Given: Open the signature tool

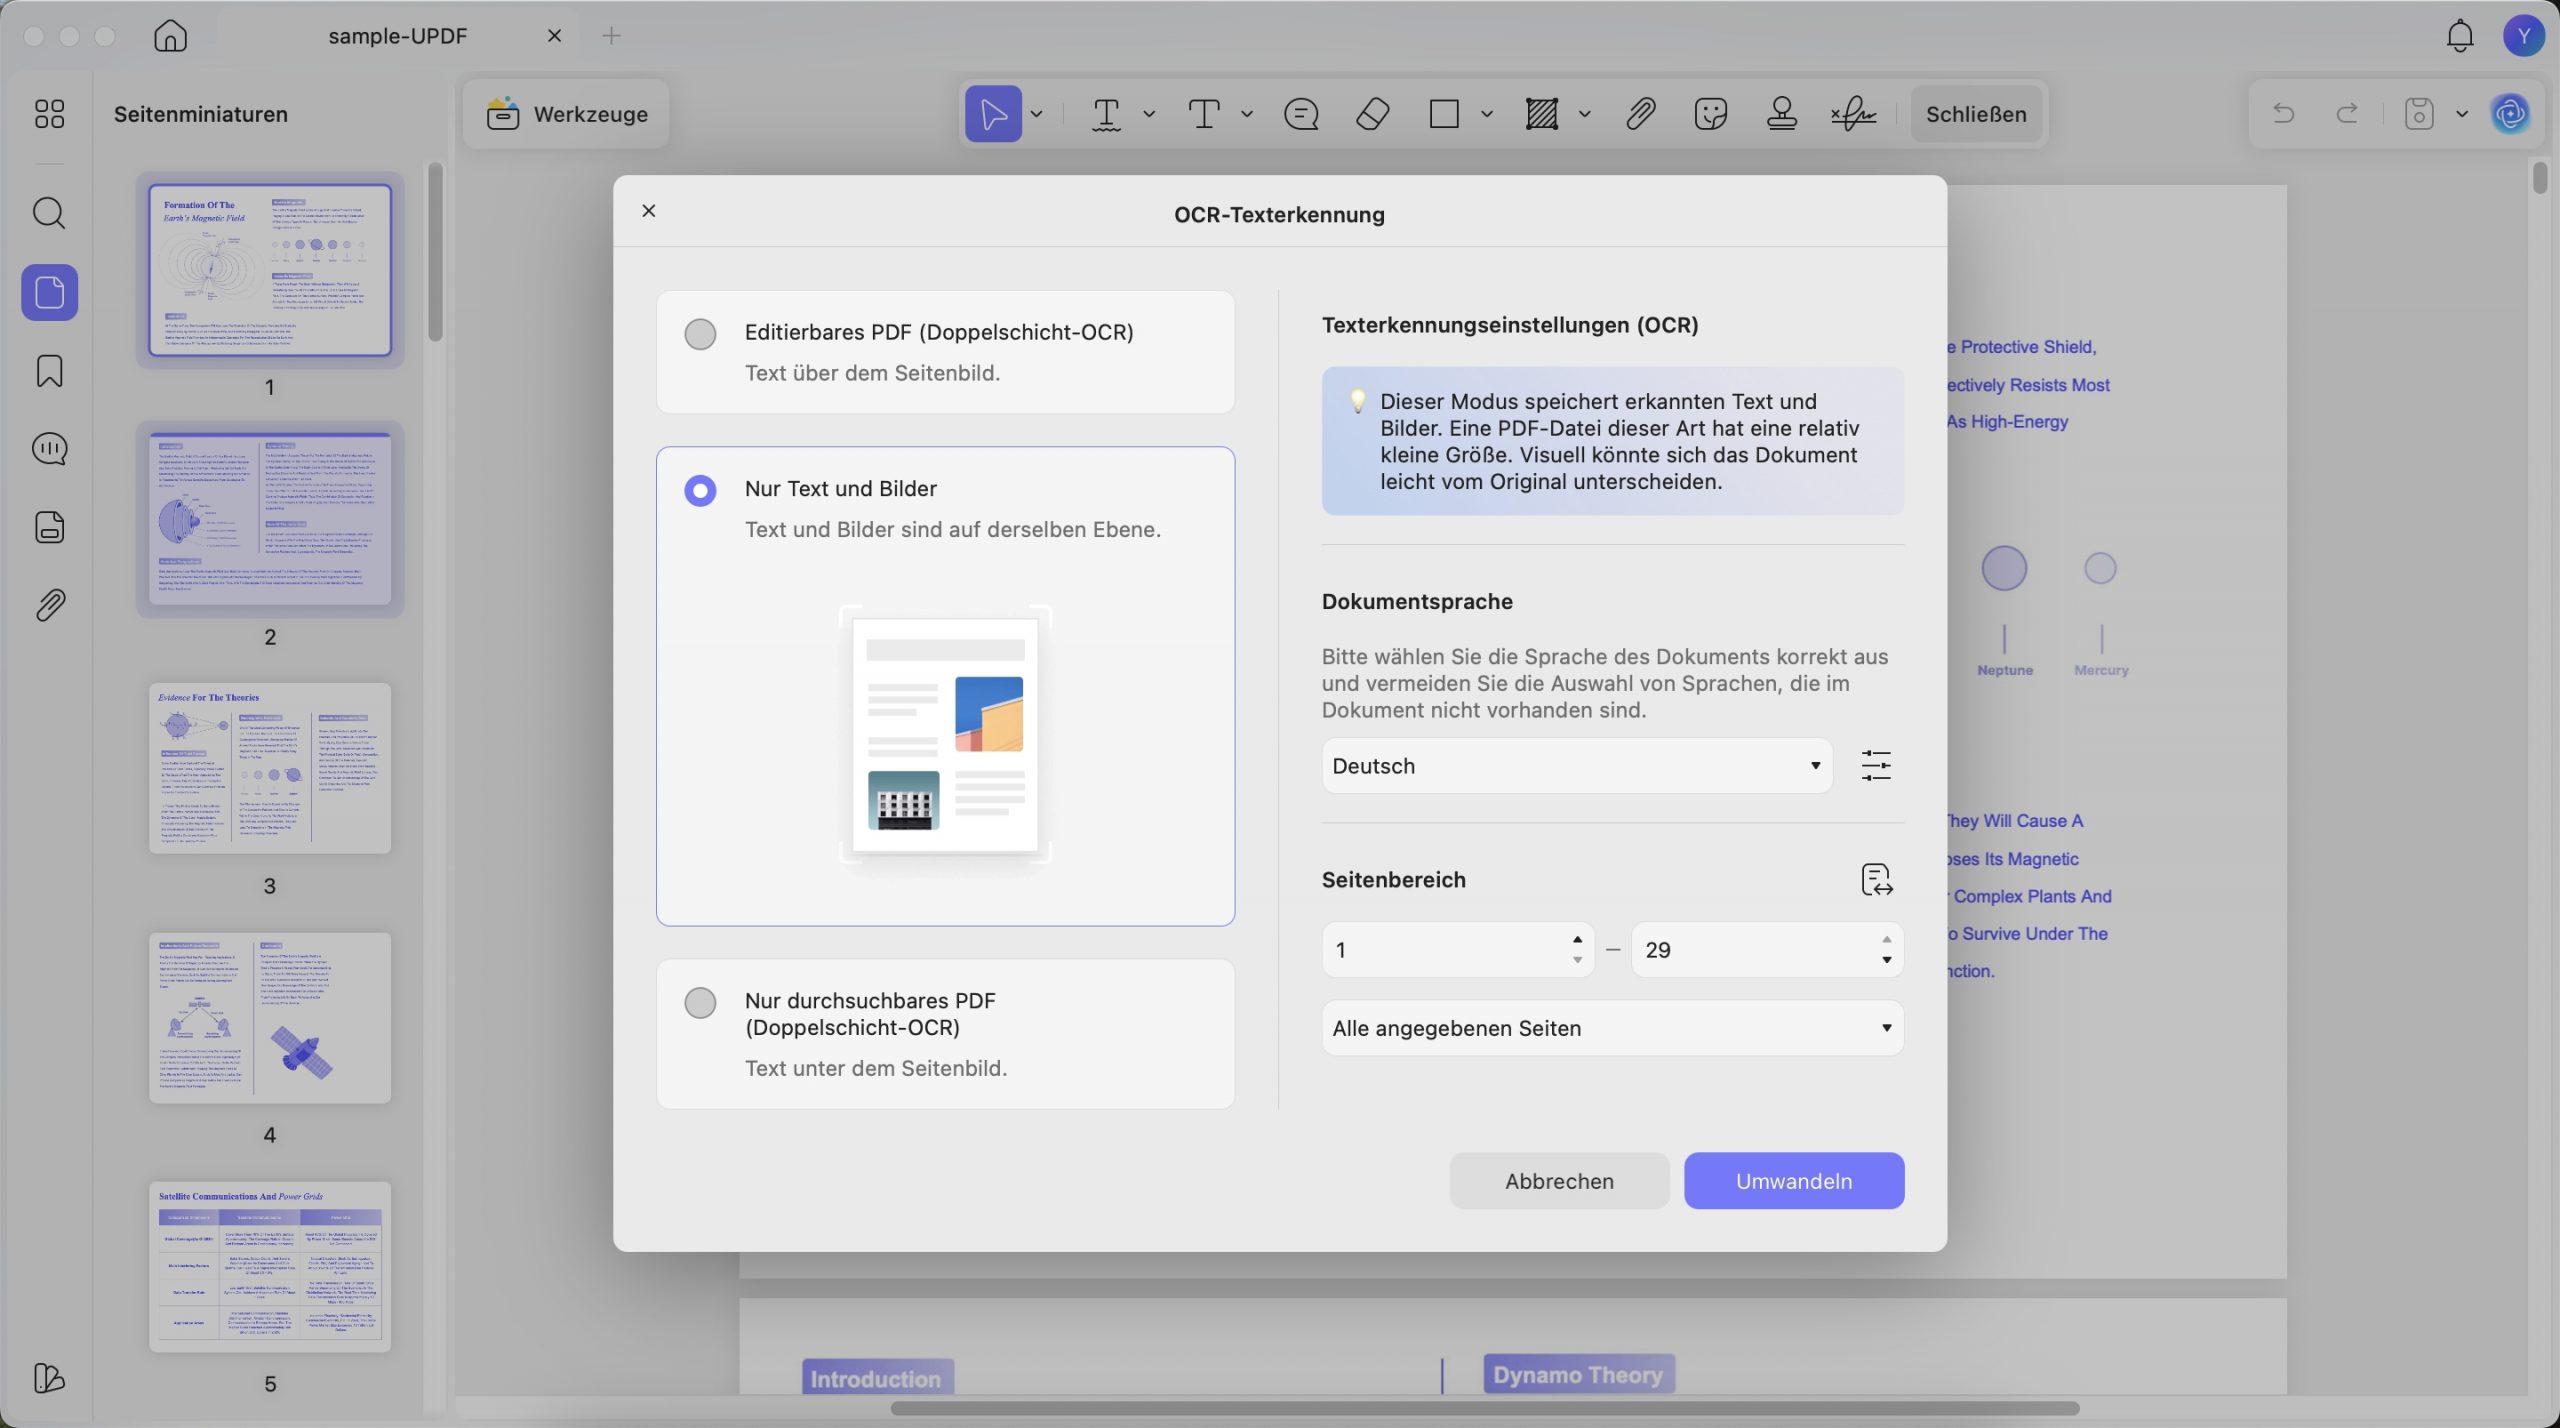Looking at the screenshot, I should click(1853, 114).
